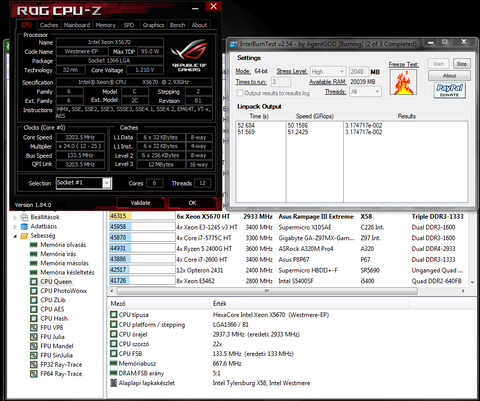This screenshot has height=401, width=480.
Task: Click the FP64 Ray-Trace benchmark icon
Action: point(34,374)
